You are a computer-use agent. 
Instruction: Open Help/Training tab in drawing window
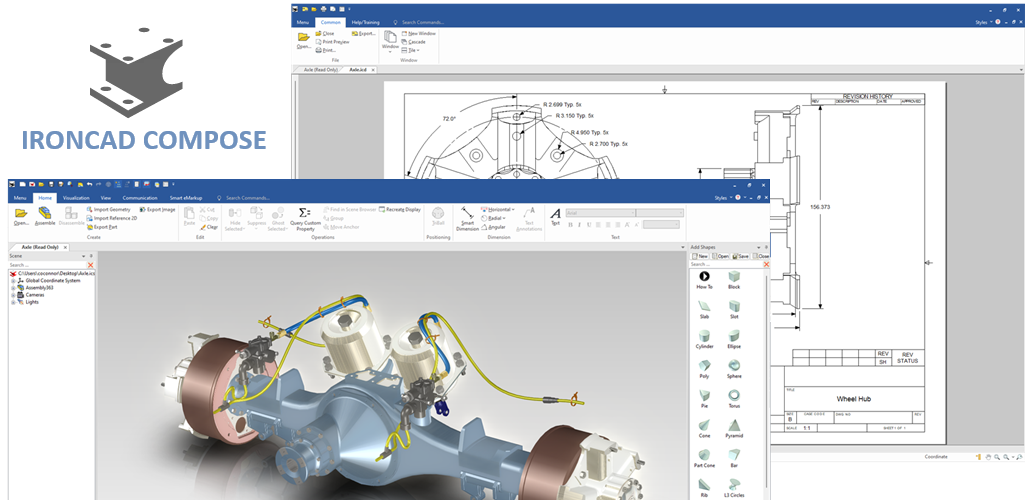pos(363,22)
